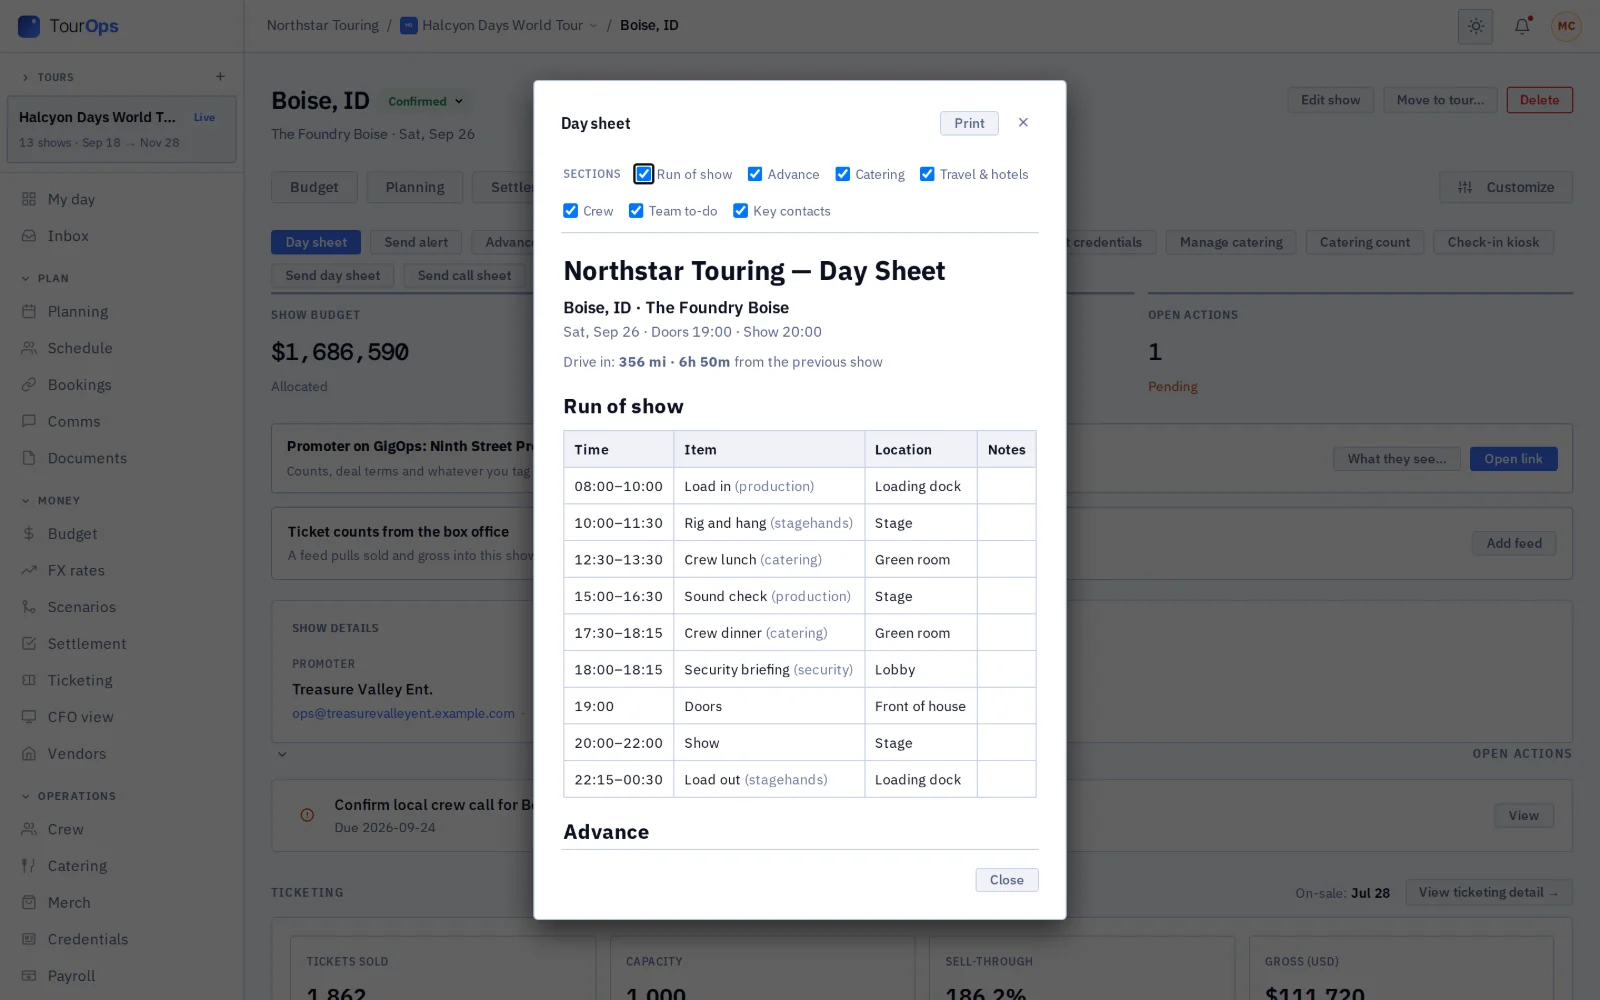Image resolution: width=1600 pixels, height=1000 pixels.
Task: Uncheck the Run of show section
Action: (644, 174)
